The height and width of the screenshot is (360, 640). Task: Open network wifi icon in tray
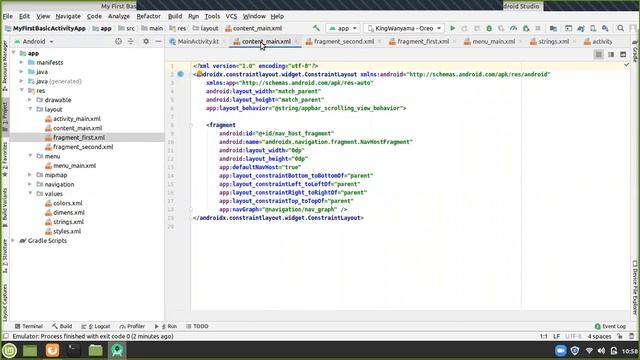click(x=589, y=351)
